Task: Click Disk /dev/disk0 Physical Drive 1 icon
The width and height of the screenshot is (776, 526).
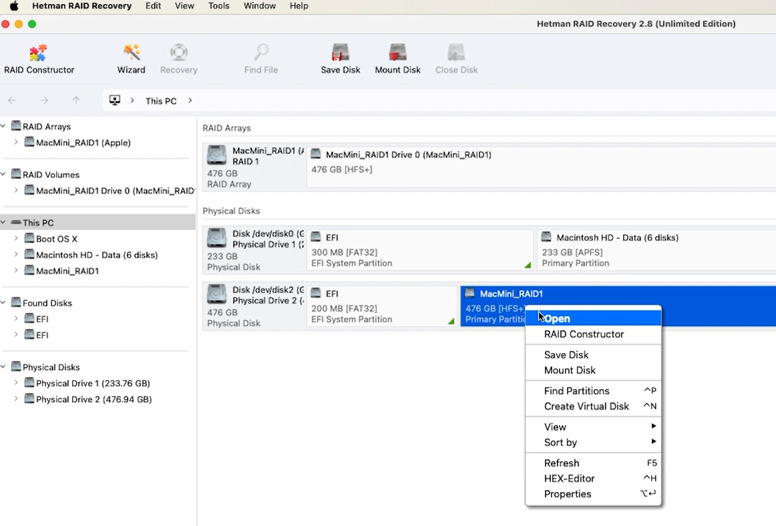Action: pyautogui.click(x=216, y=238)
